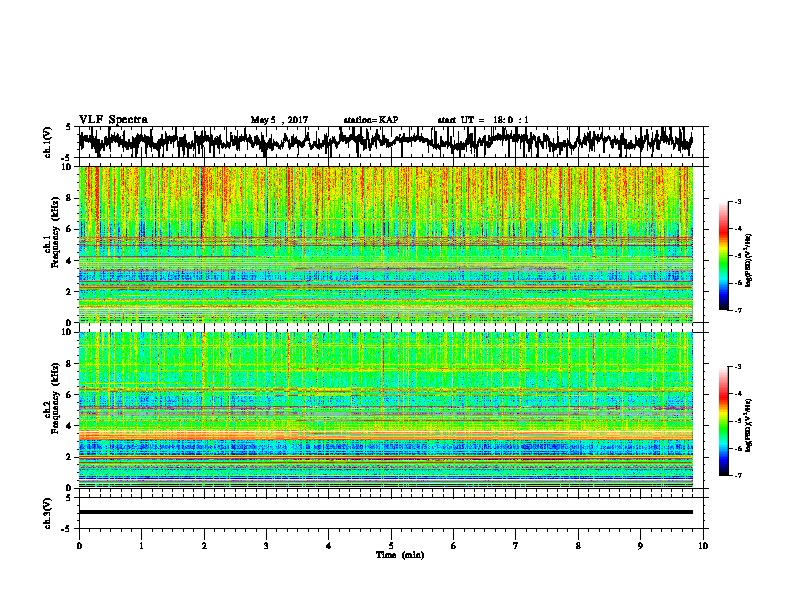This screenshot has width=792, height=612.
Task: Click the ch.1 frequency tick label '6'
Action: point(70,229)
